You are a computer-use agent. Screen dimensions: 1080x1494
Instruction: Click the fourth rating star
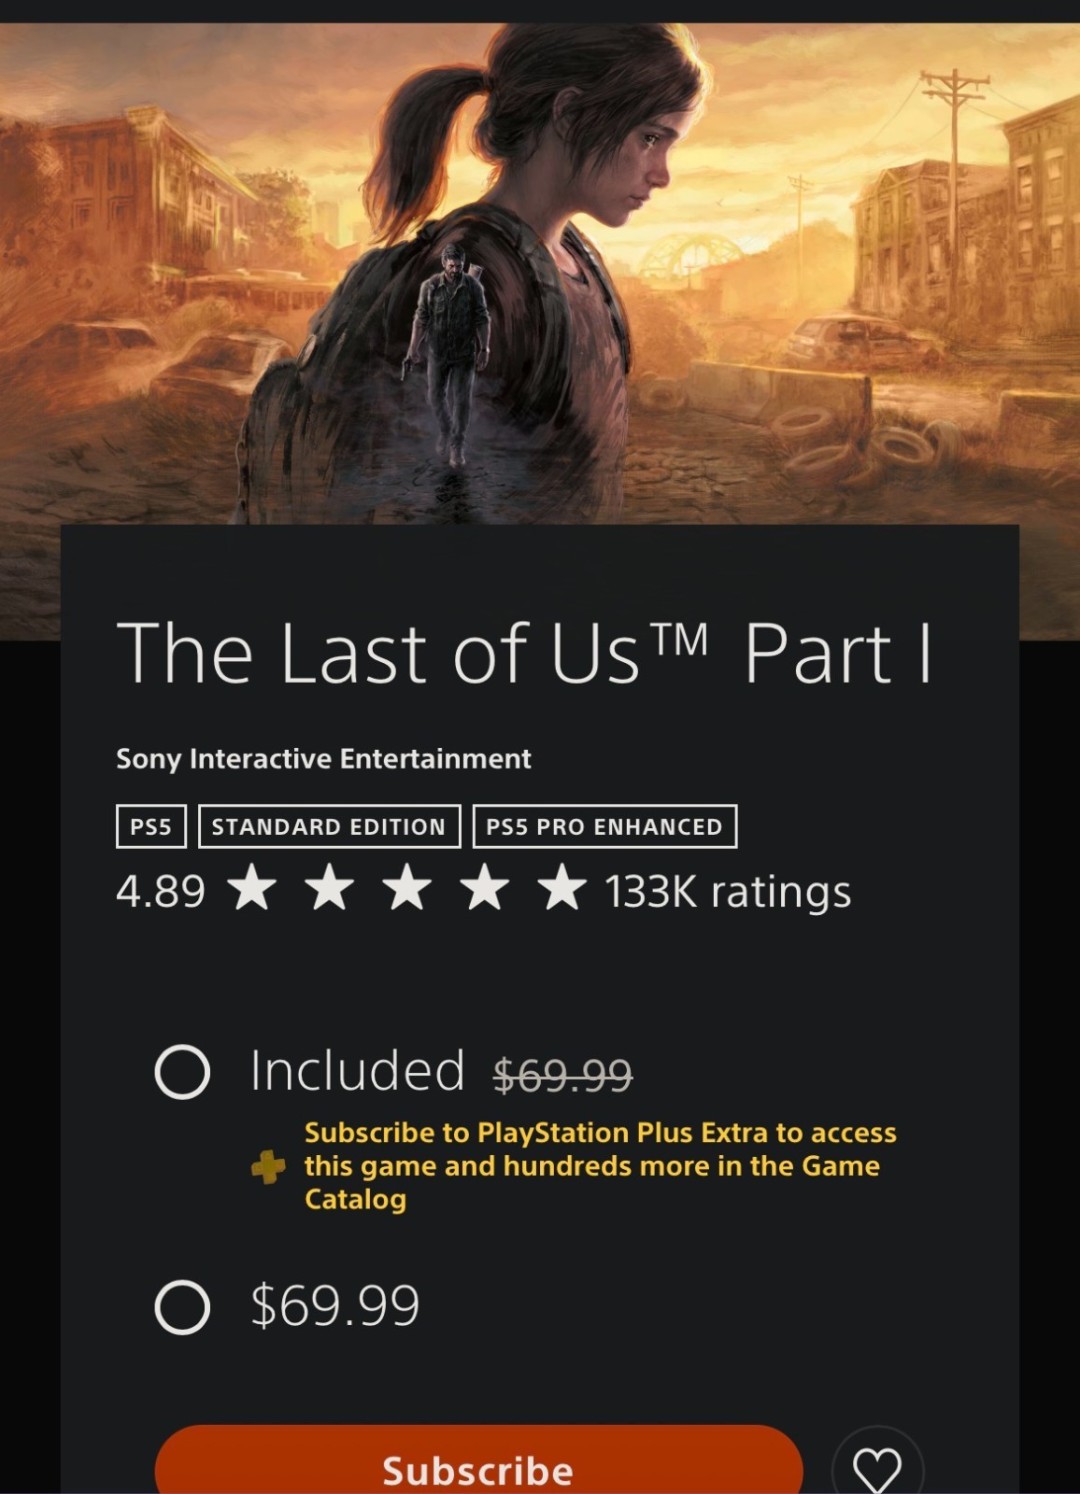(x=485, y=888)
